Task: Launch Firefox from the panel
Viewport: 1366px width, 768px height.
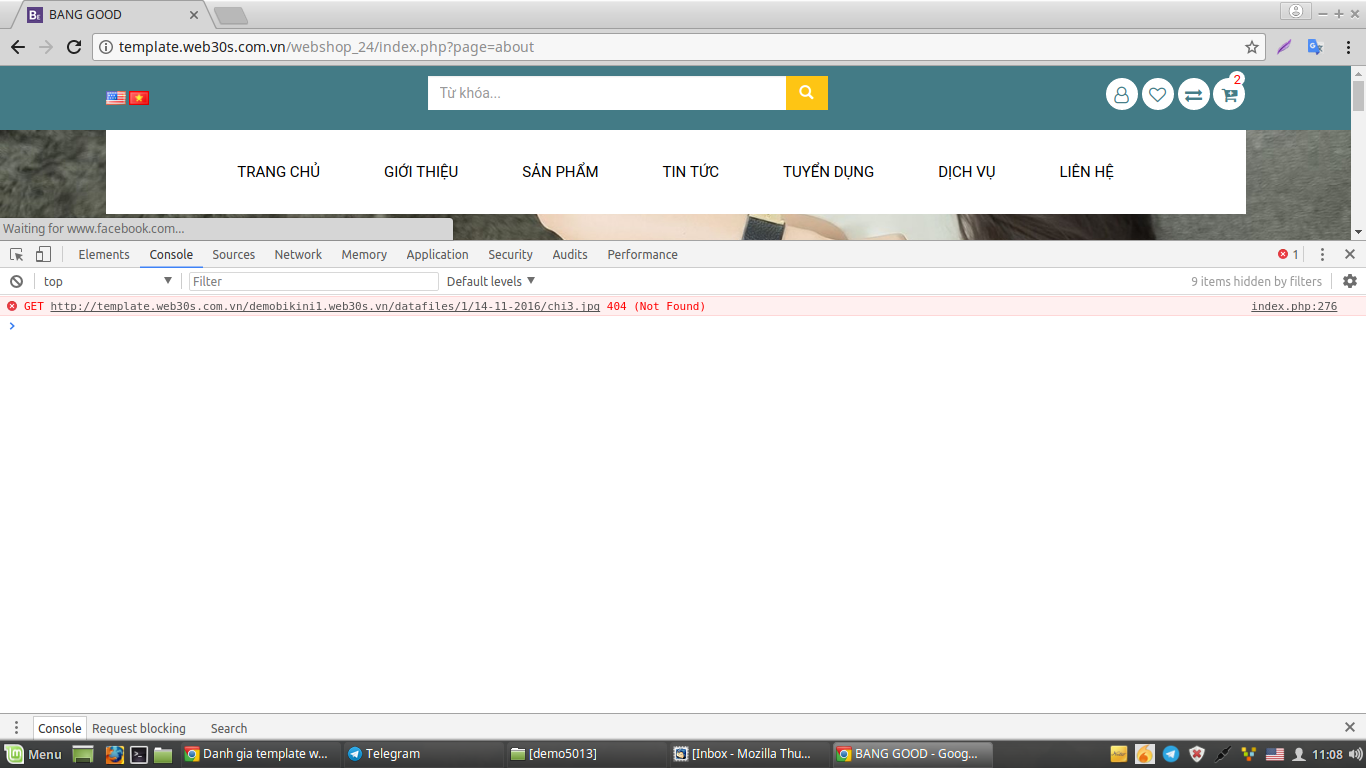Action: point(115,754)
